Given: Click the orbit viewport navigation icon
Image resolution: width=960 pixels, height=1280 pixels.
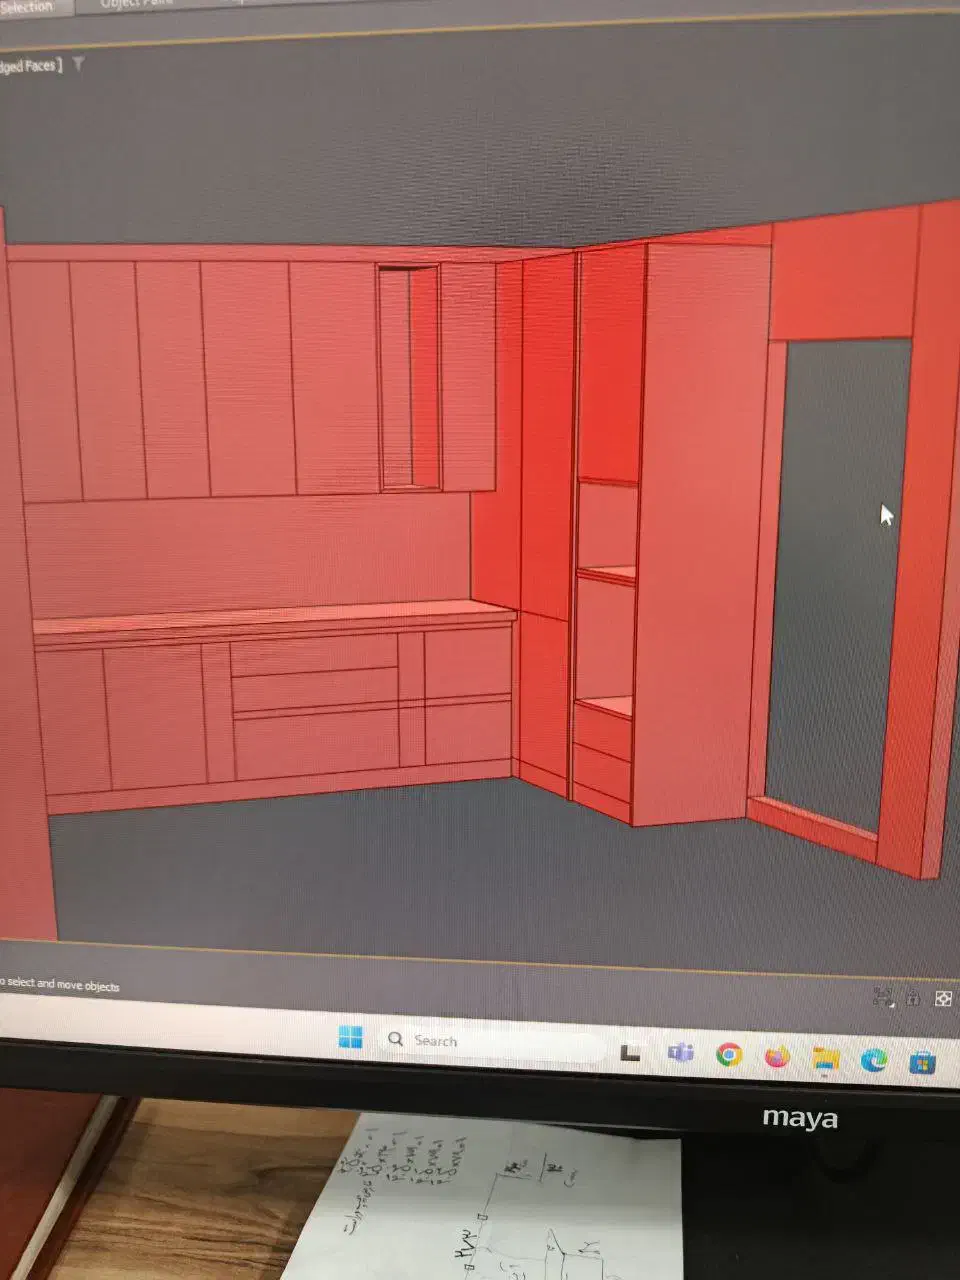Looking at the screenshot, I should pos(913,998).
